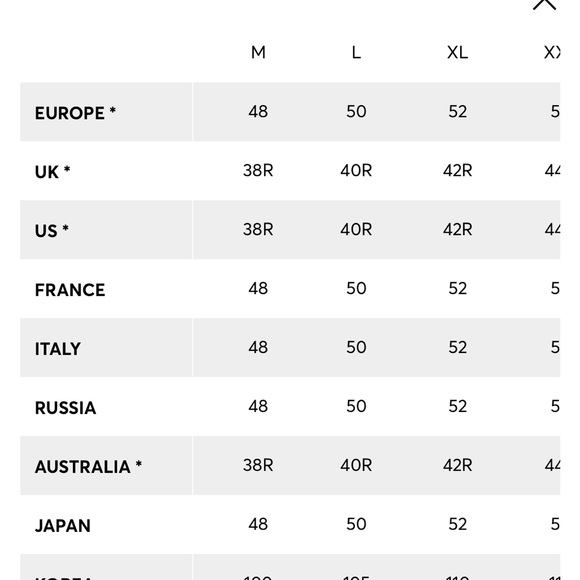Click the JAPAN row label
580x580 pixels.
(x=63, y=526)
